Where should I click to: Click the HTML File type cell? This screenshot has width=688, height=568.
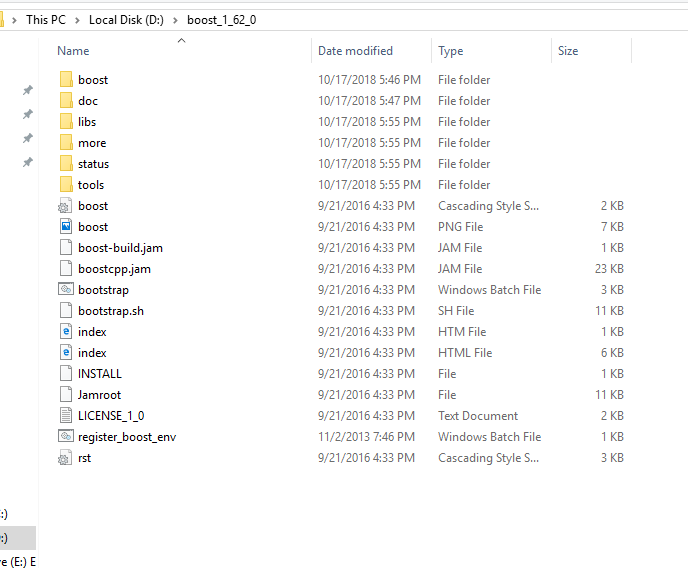pyautogui.click(x=465, y=353)
